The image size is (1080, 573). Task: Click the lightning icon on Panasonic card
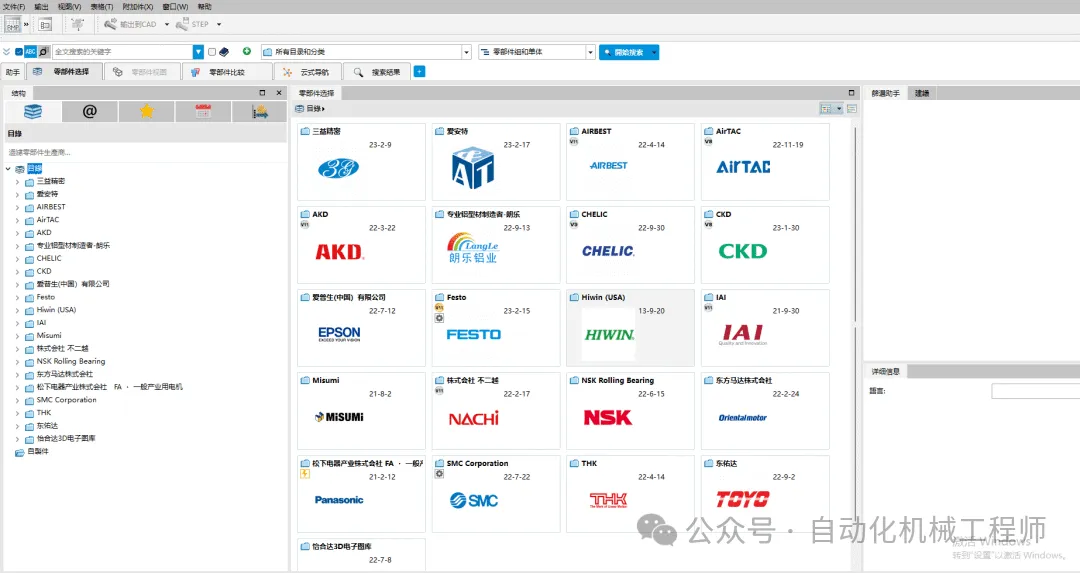[304, 475]
